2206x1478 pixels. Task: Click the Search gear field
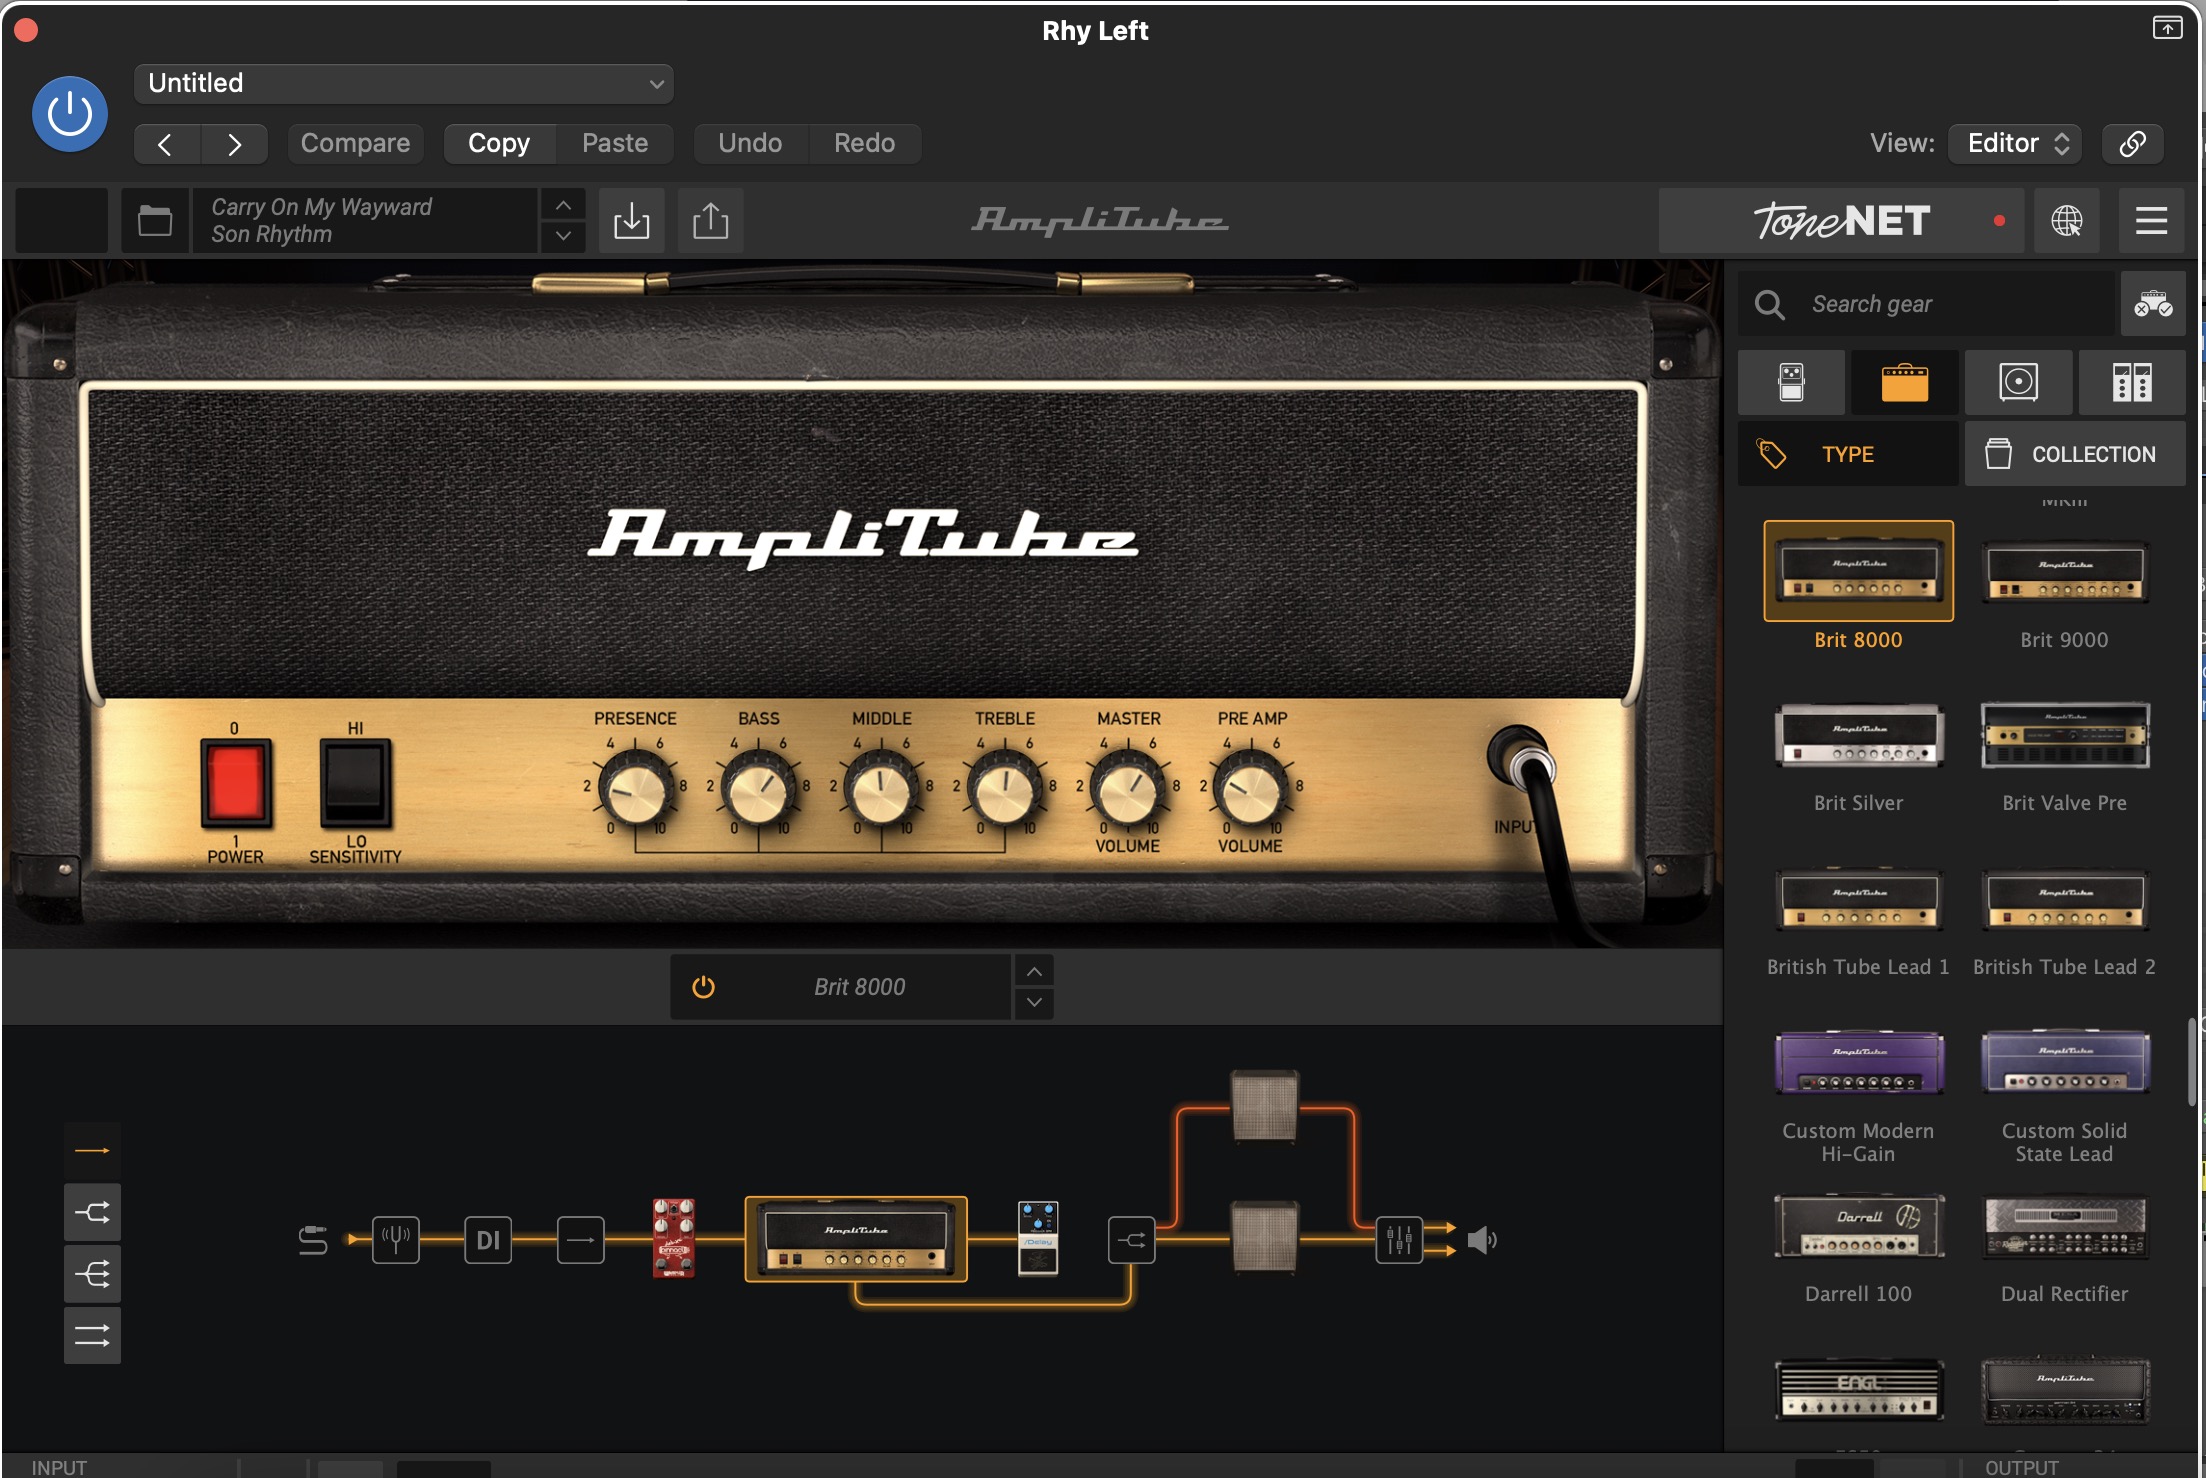(x=1927, y=304)
